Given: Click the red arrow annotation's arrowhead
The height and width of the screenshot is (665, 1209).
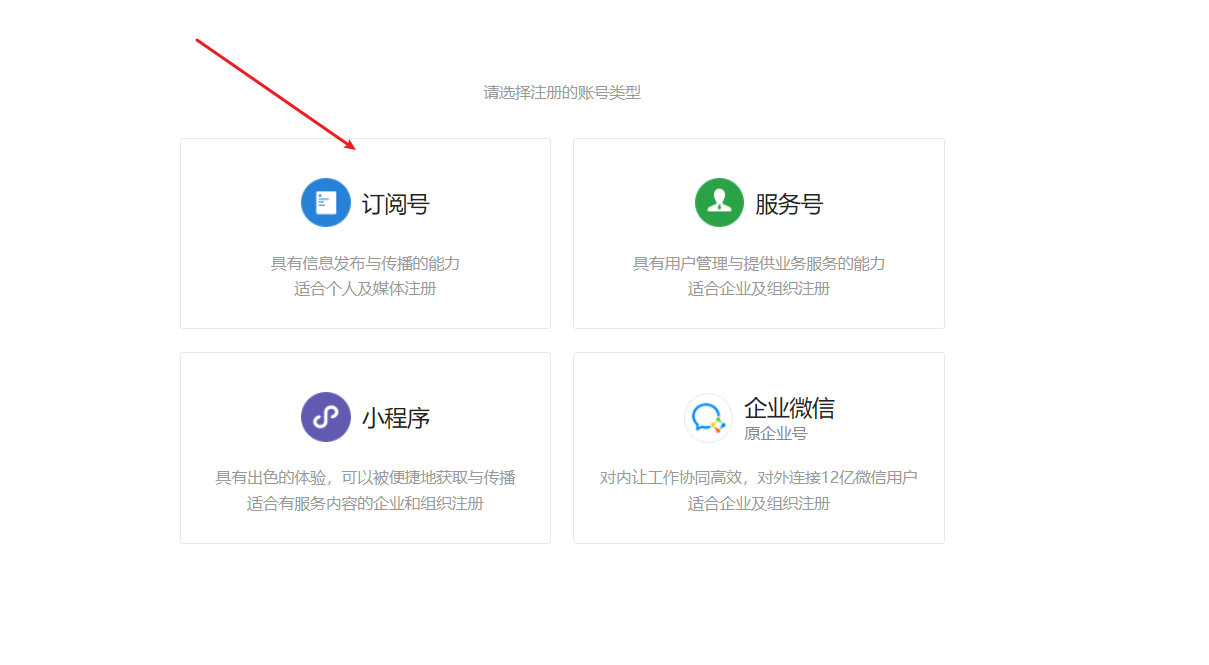Looking at the screenshot, I should pos(351,146).
